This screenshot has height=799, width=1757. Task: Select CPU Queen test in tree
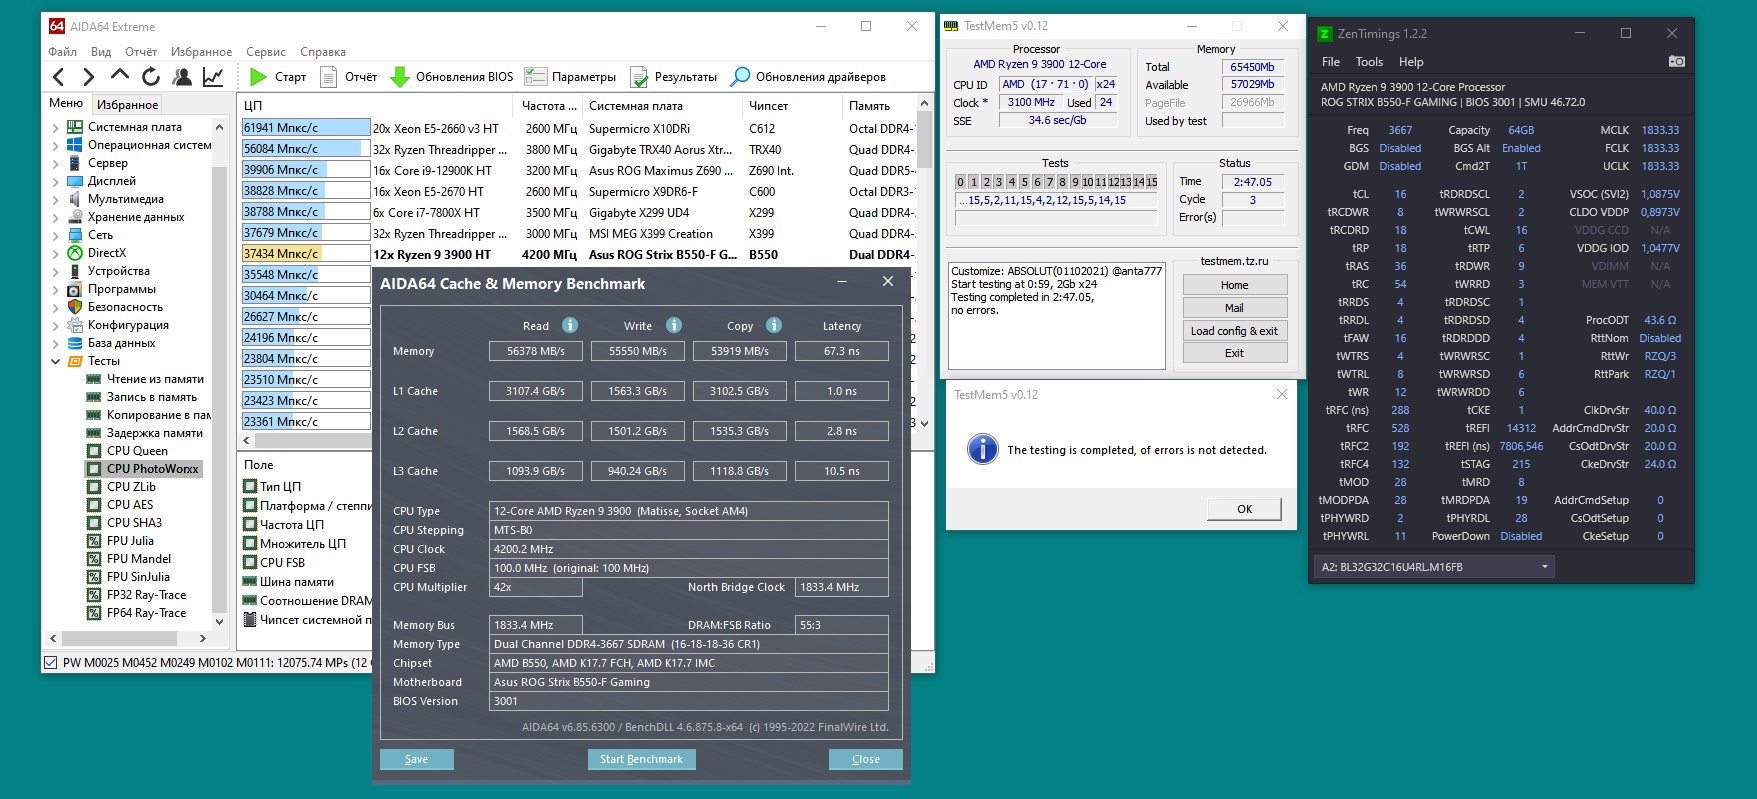click(137, 451)
